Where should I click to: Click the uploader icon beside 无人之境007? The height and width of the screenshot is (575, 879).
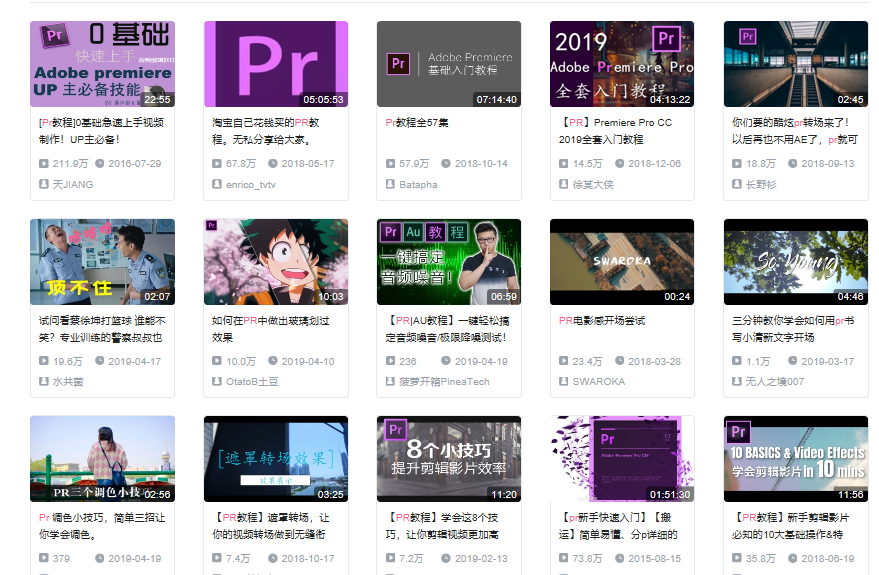pyautogui.click(x=737, y=381)
